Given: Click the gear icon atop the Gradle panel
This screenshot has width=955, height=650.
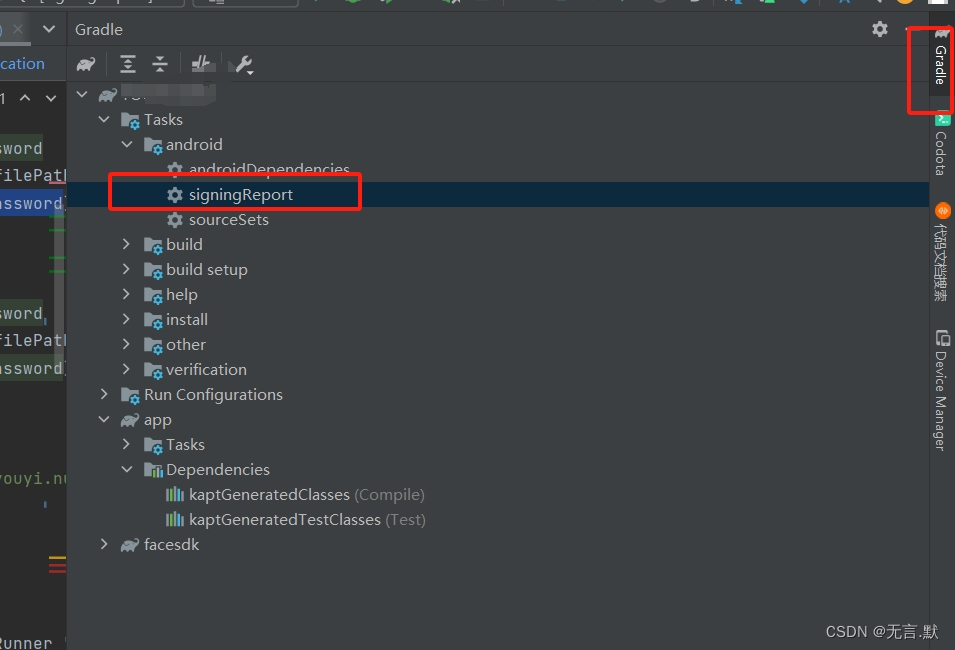Looking at the screenshot, I should point(879,29).
